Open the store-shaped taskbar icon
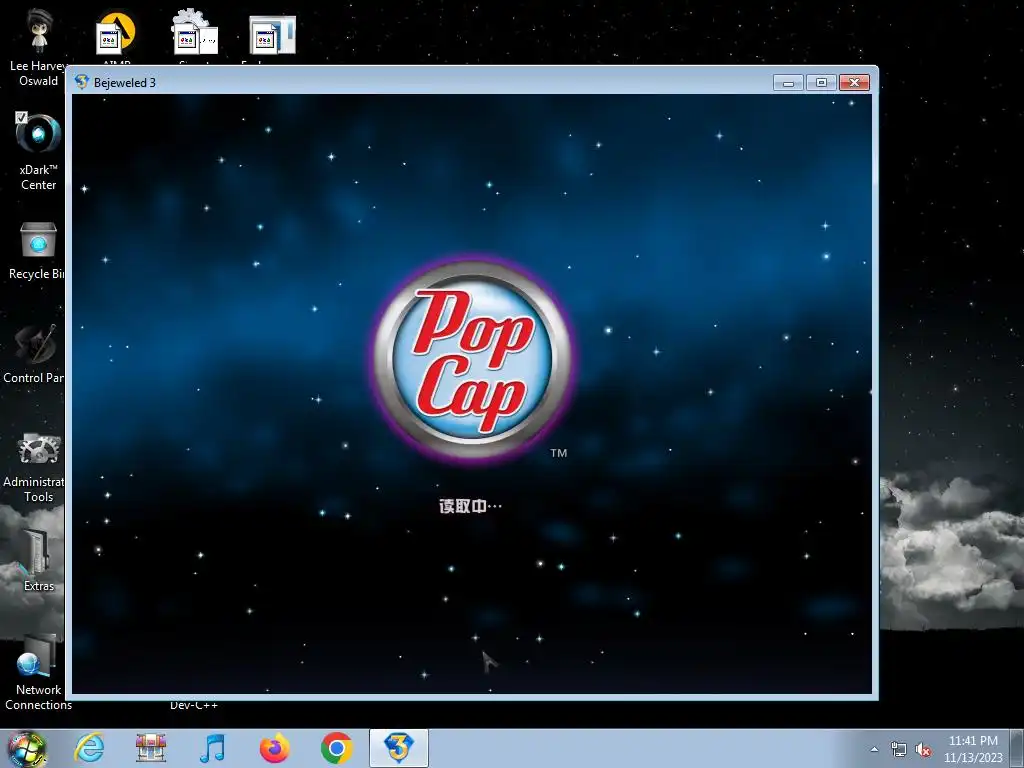This screenshot has height=768, width=1024. tap(150, 748)
